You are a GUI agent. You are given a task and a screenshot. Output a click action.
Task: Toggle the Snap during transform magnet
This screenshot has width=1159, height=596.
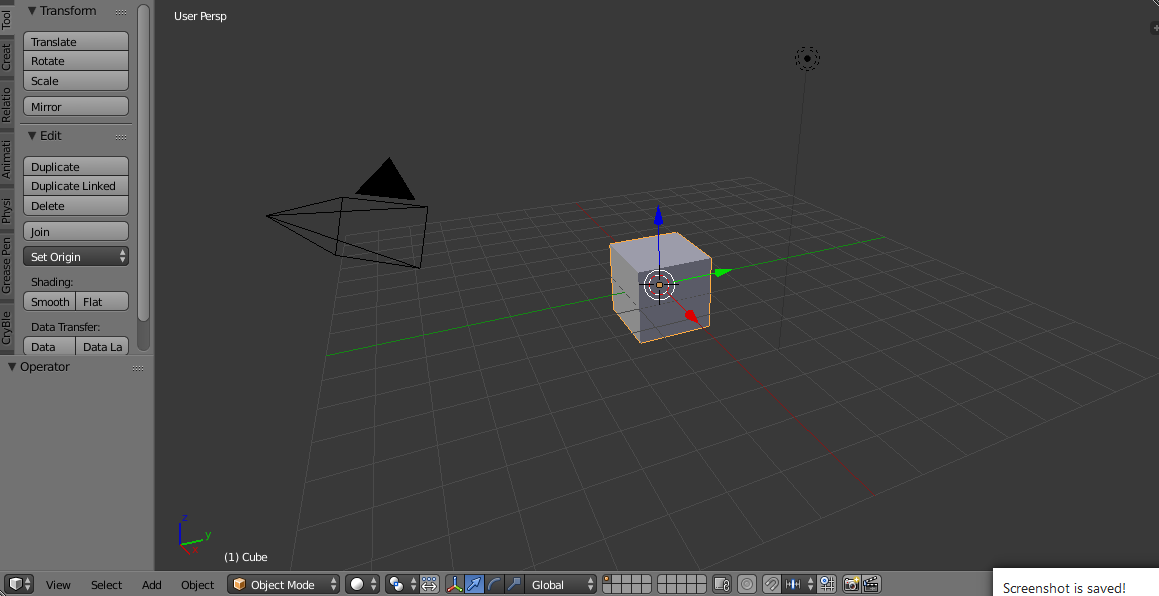click(x=772, y=584)
